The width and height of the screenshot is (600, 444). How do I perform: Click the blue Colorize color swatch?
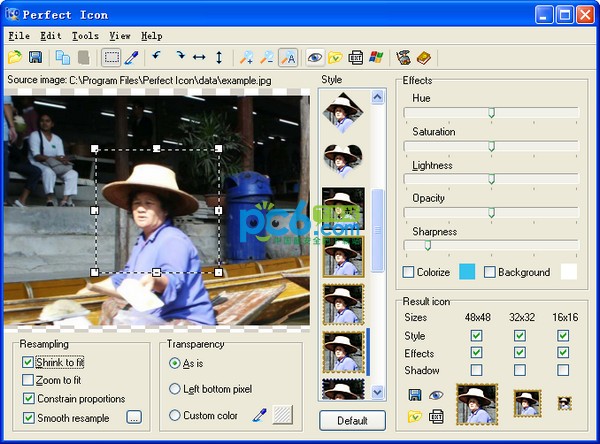point(467,272)
